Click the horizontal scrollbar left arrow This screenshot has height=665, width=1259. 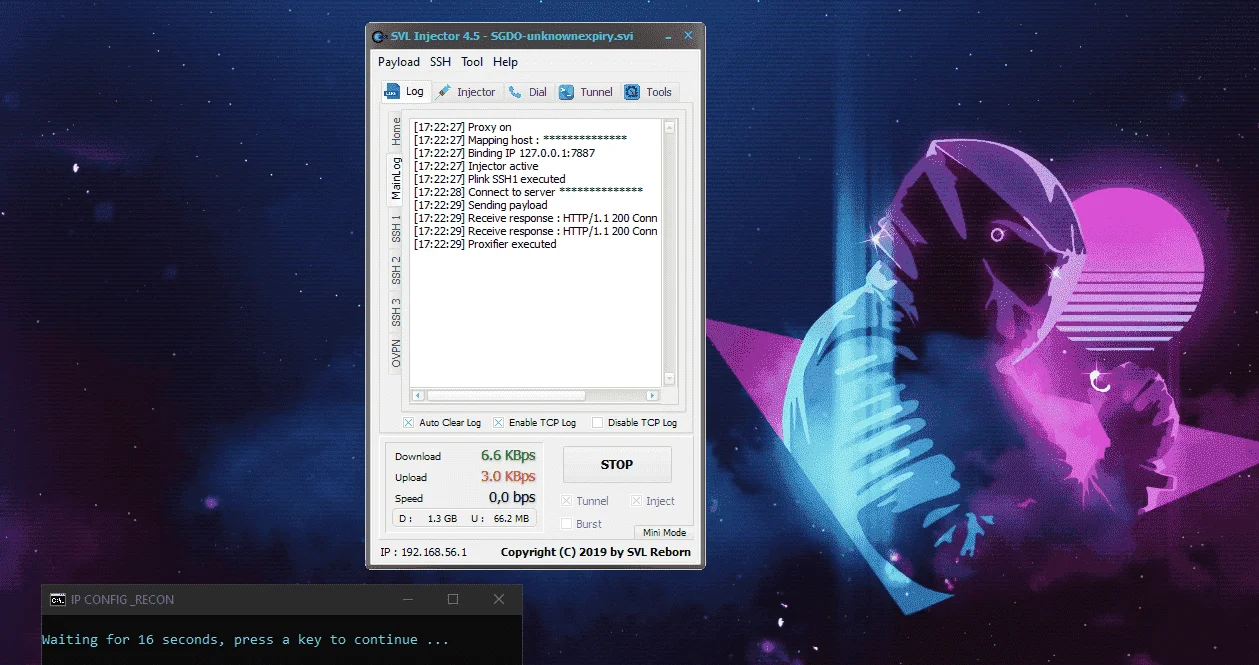point(418,396)
